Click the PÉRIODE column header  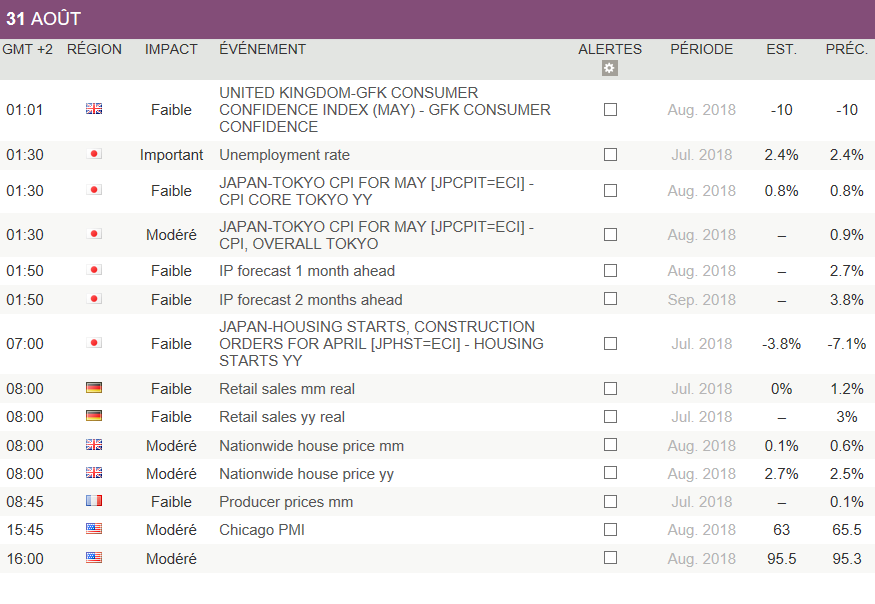[x=701, y=49]
